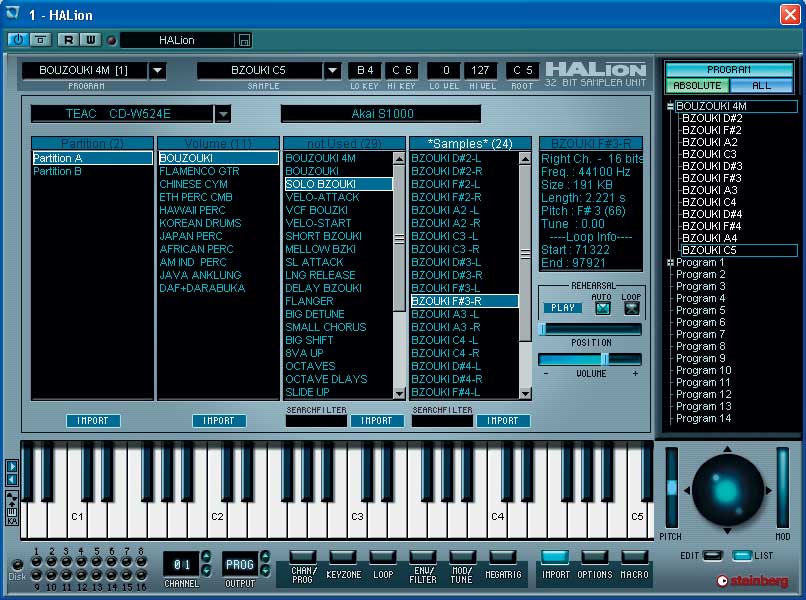Image resolution: width=806 pixels, height=600 pixels.
Task: Click the scroll up arrow in the Samples column
Action: [x=525, y=158]
